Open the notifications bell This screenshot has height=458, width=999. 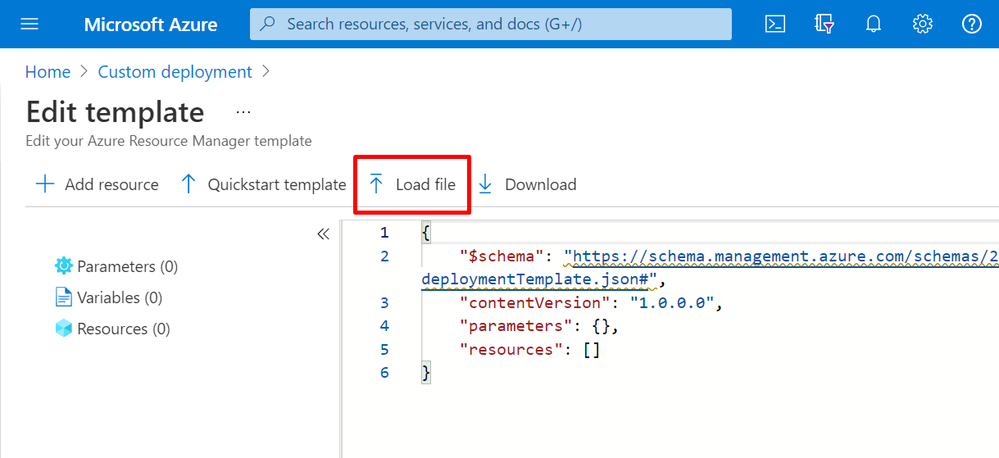[x=873, y=24]
